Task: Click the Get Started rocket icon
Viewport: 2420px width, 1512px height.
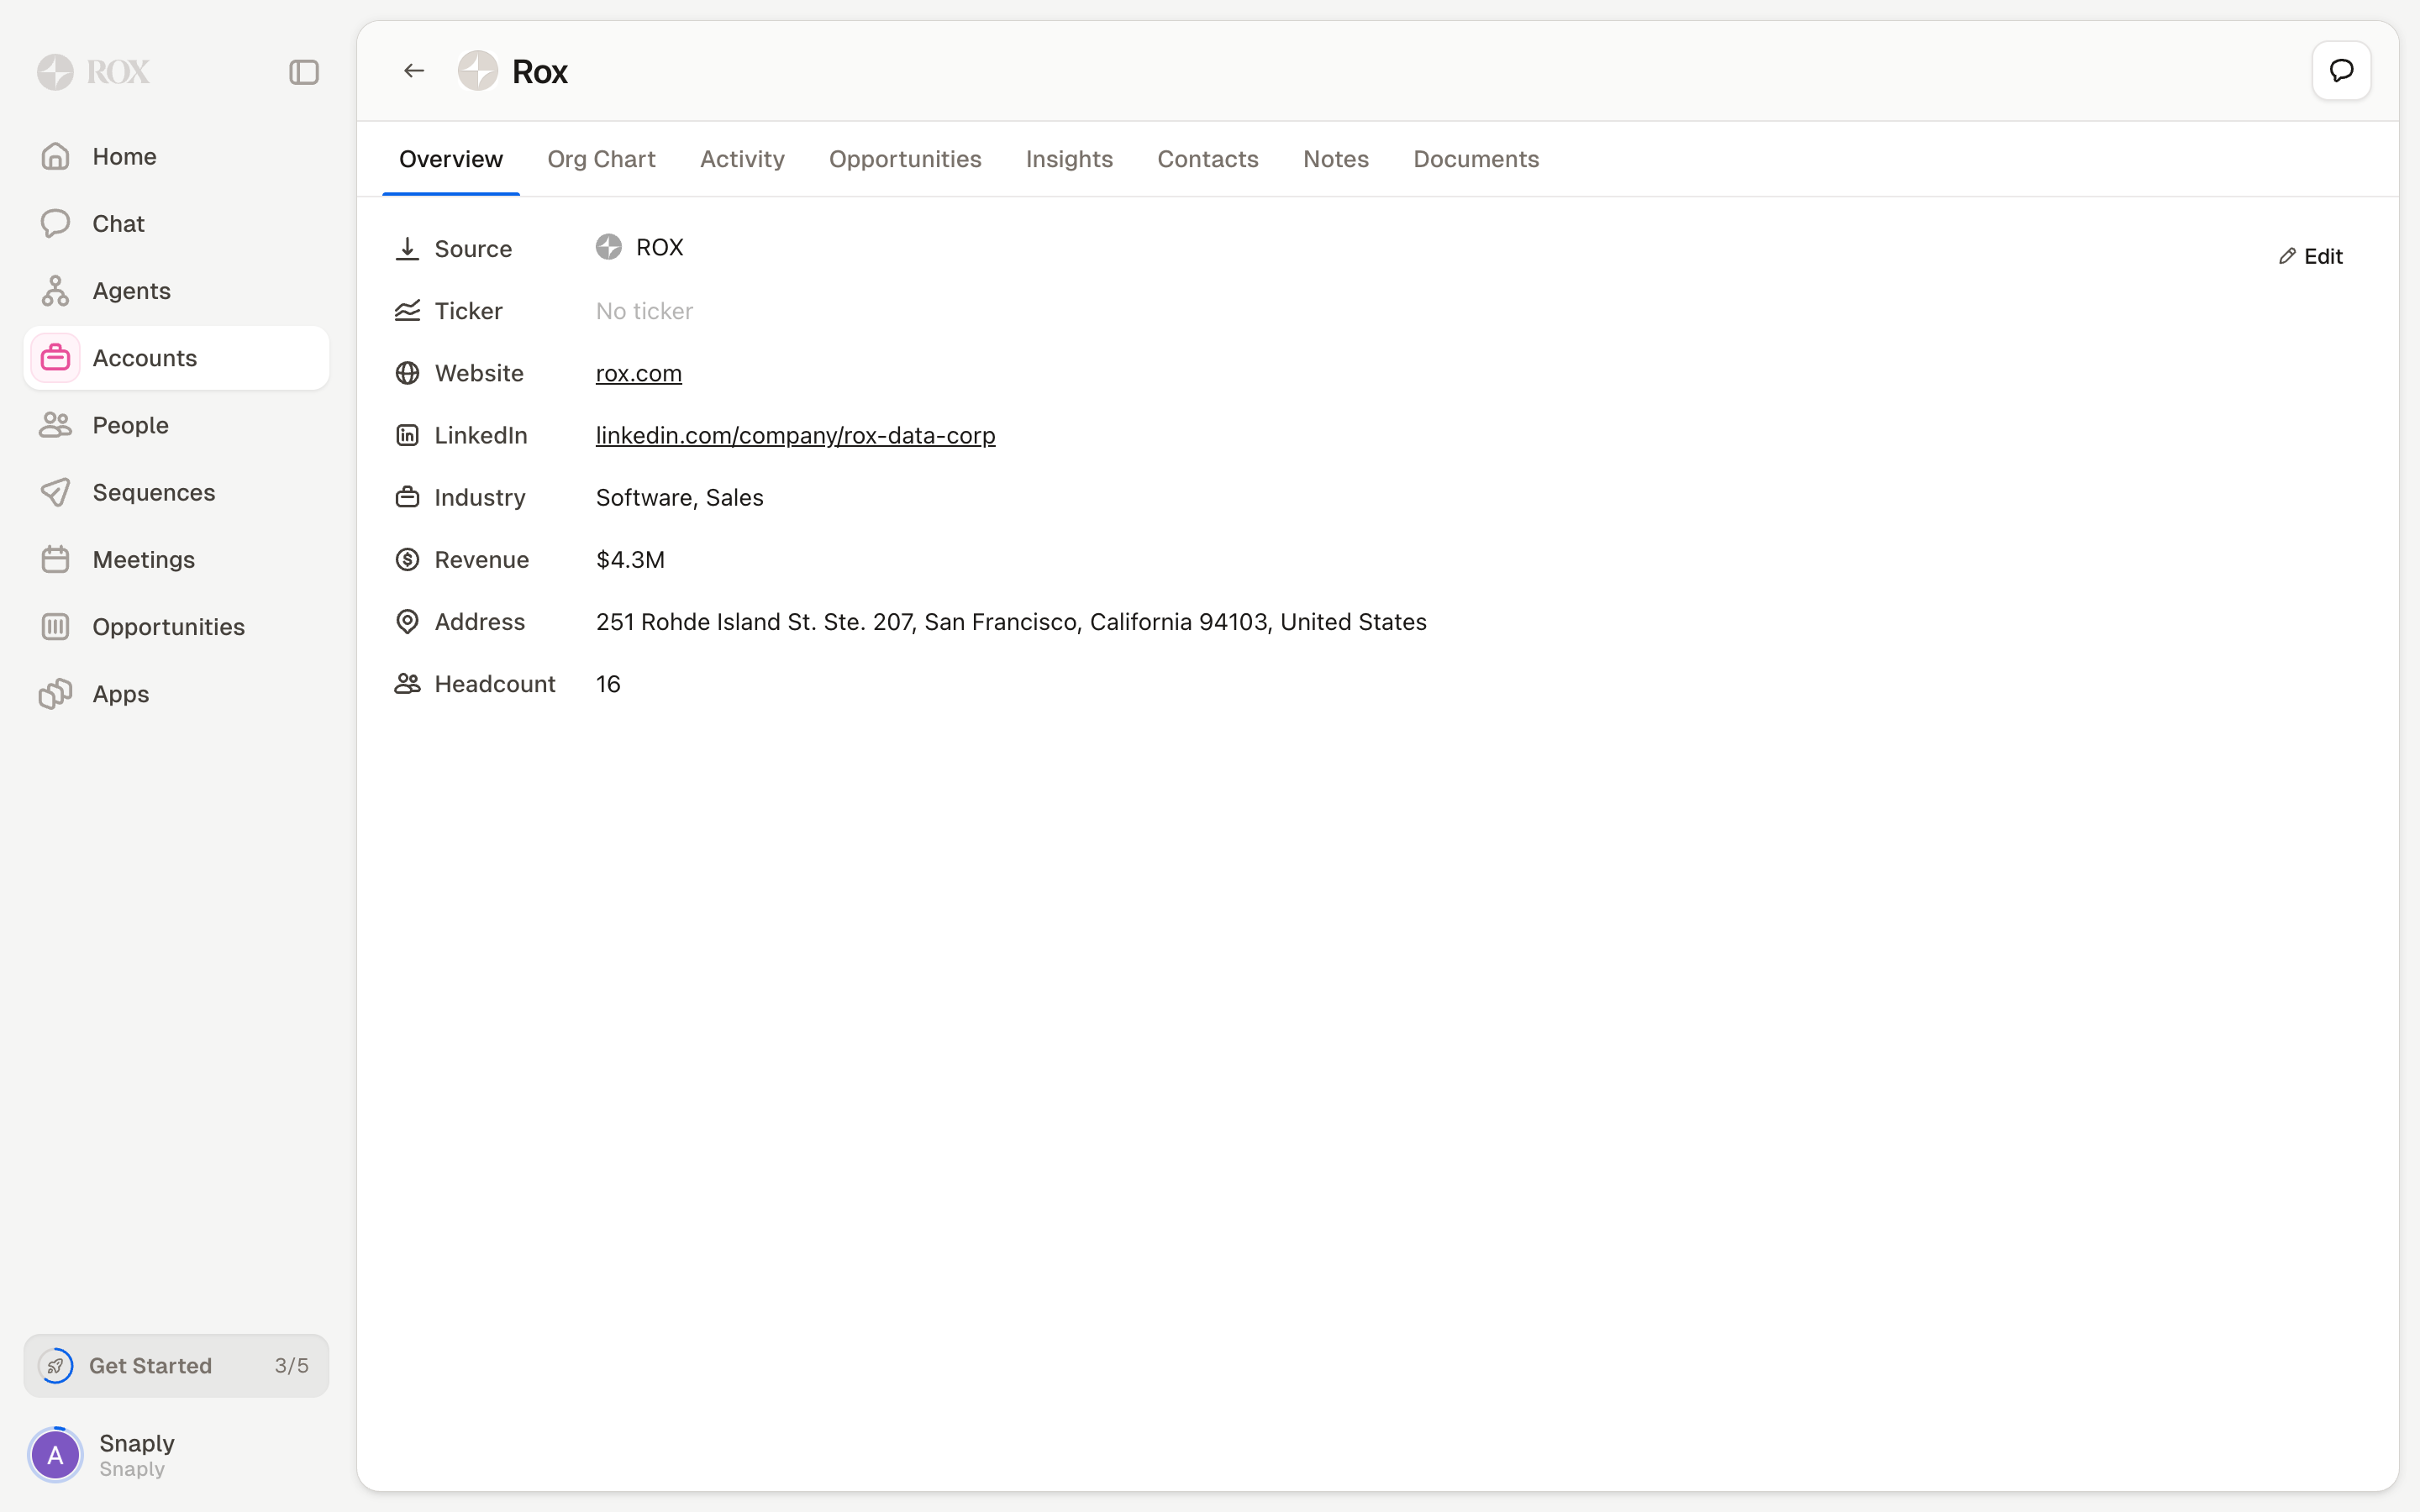Action: coord(56,1365)
